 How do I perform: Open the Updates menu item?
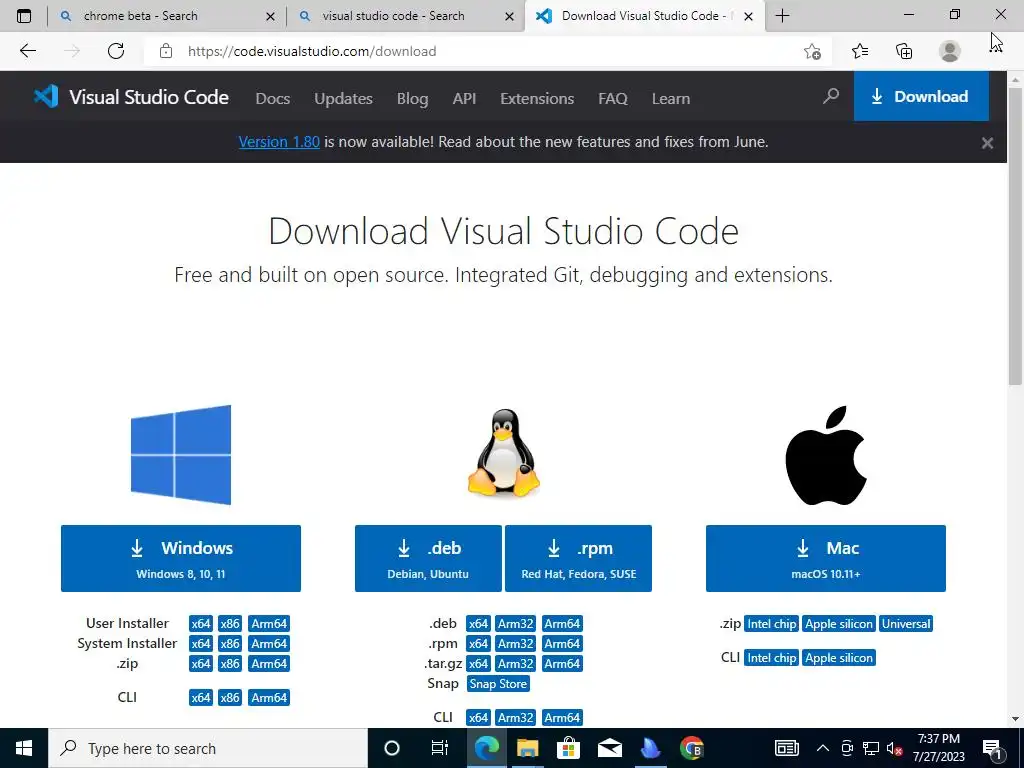click(344, 99)
